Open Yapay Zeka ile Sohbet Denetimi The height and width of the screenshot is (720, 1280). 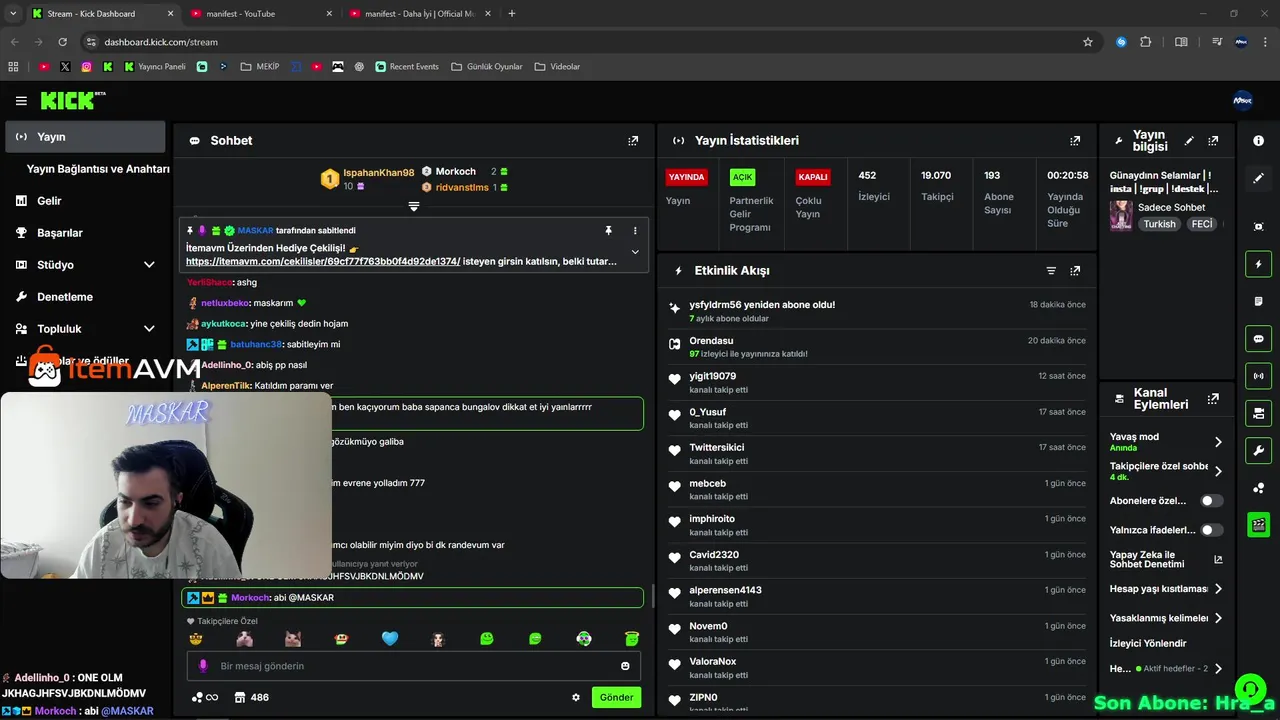pyautogui.click(x=1166, y=560)
